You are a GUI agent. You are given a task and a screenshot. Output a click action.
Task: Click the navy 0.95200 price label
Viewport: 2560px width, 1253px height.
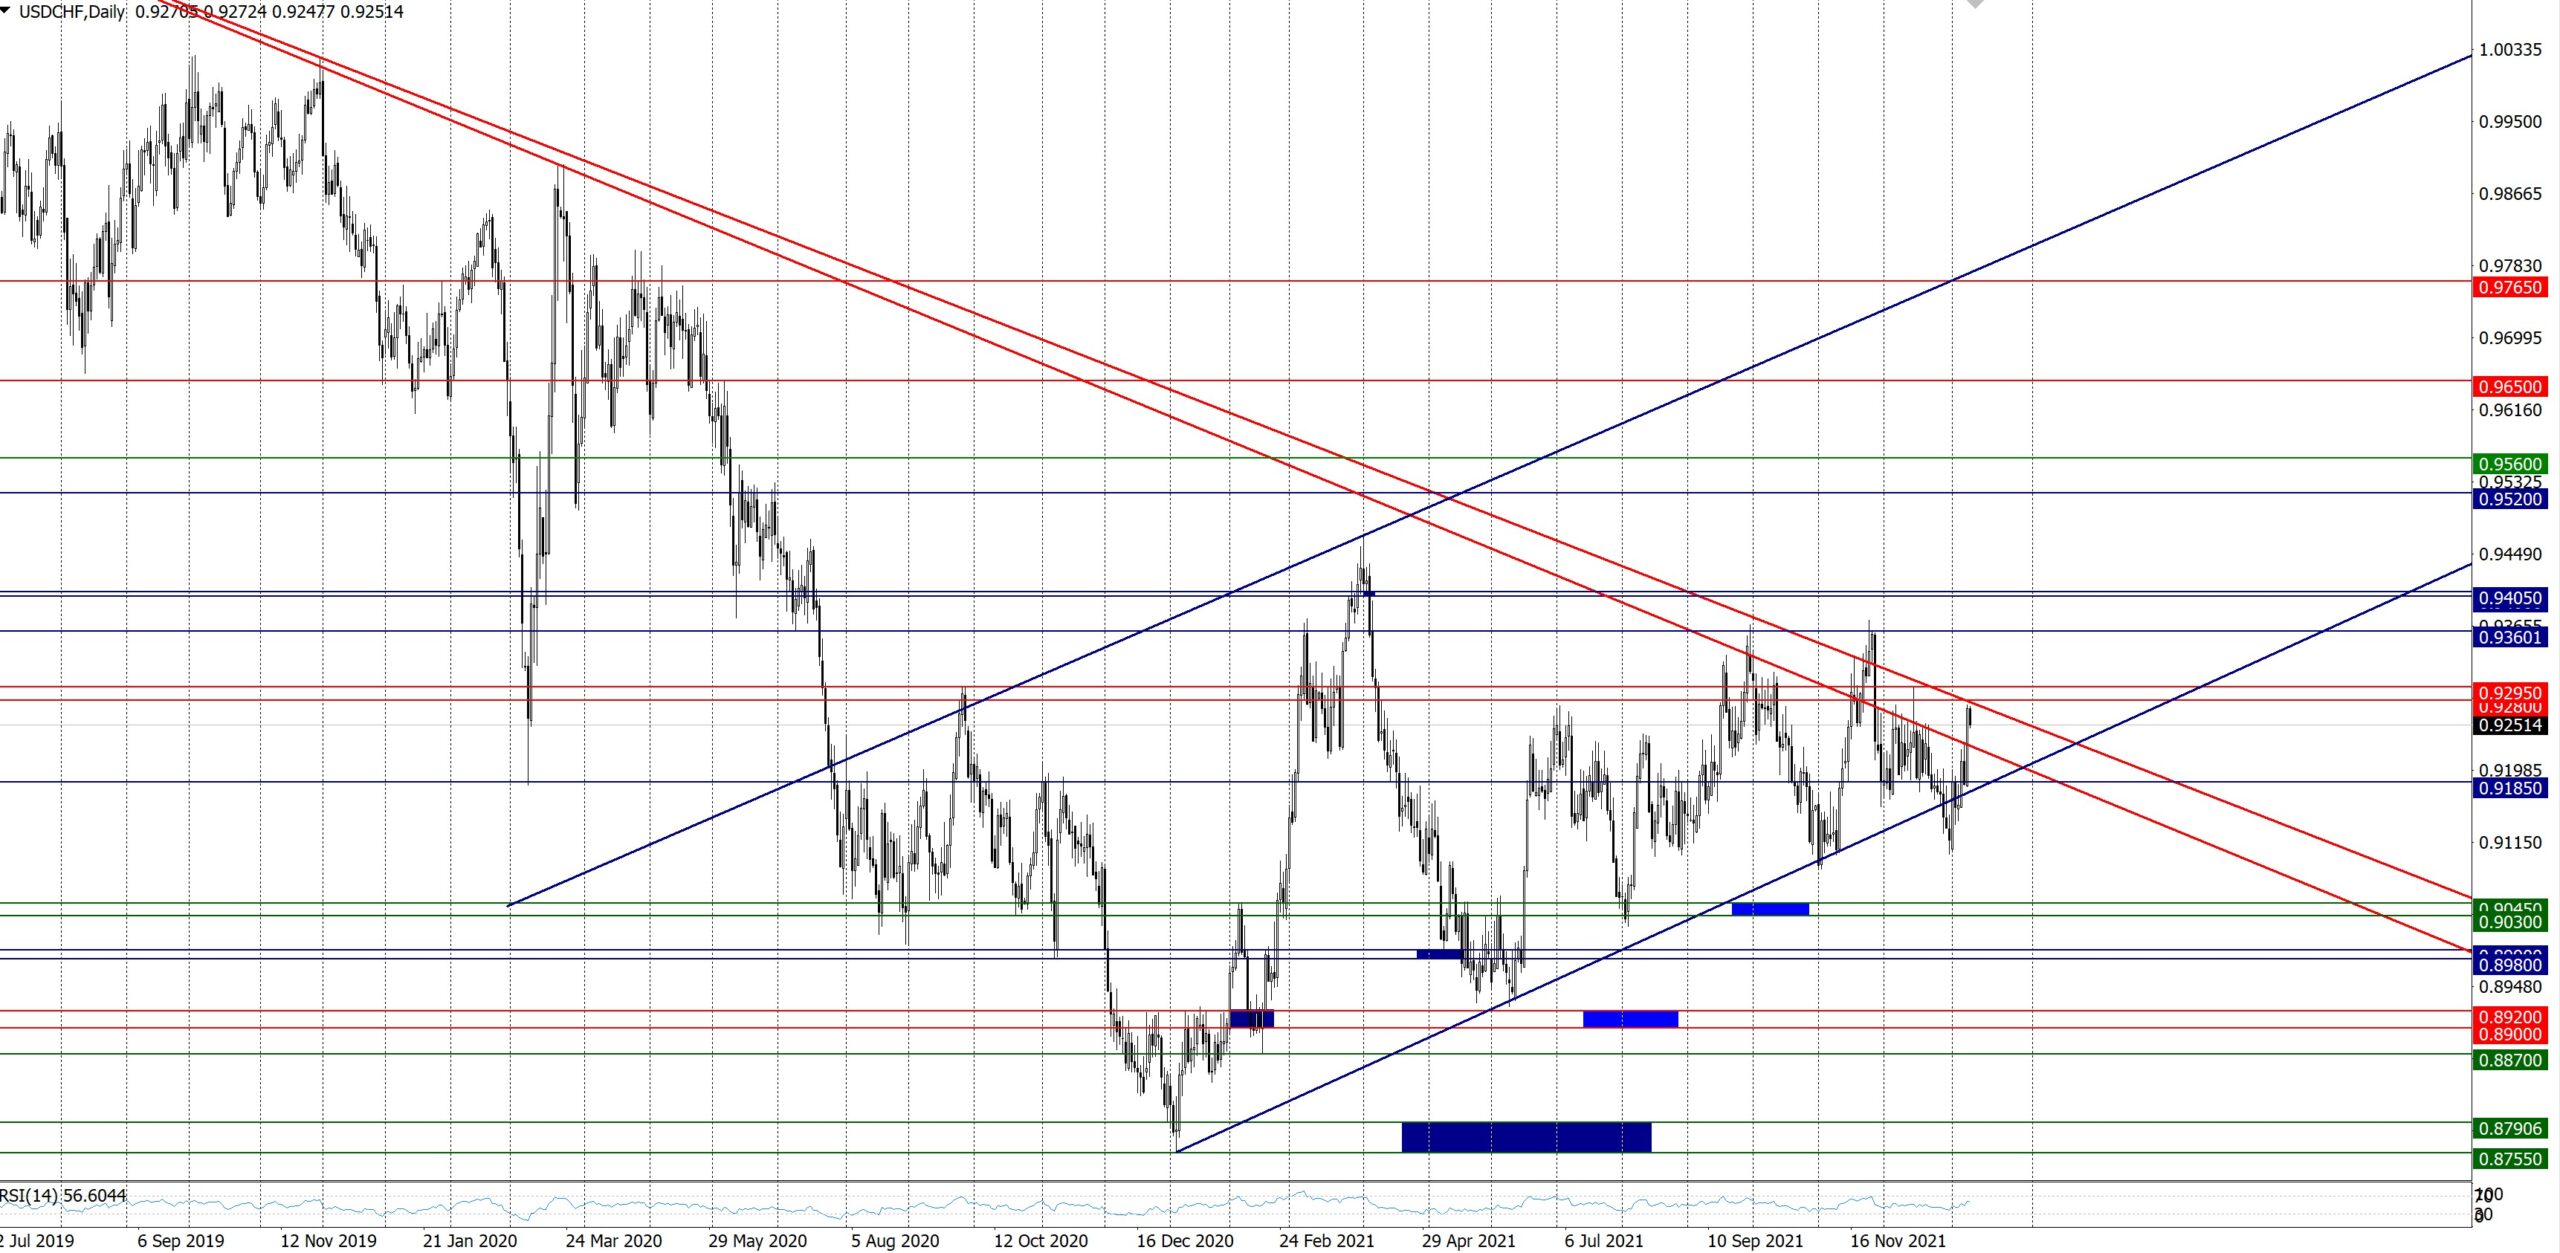pos(2509,499)
